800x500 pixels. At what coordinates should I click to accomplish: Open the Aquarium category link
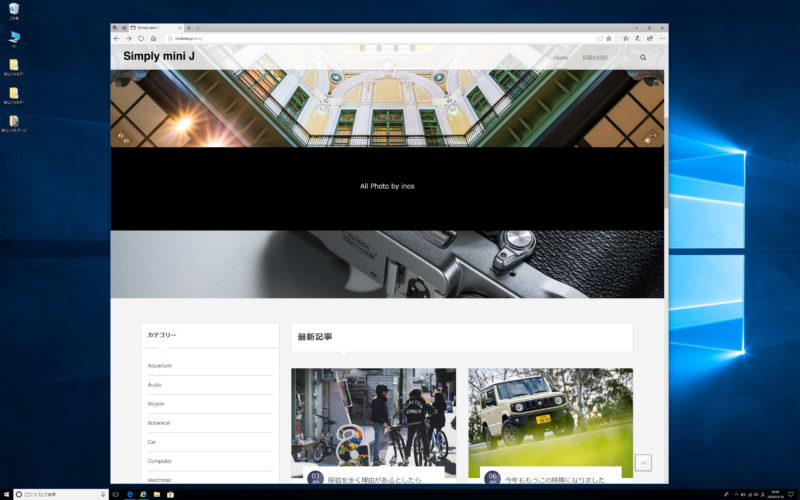pos(160,366)
